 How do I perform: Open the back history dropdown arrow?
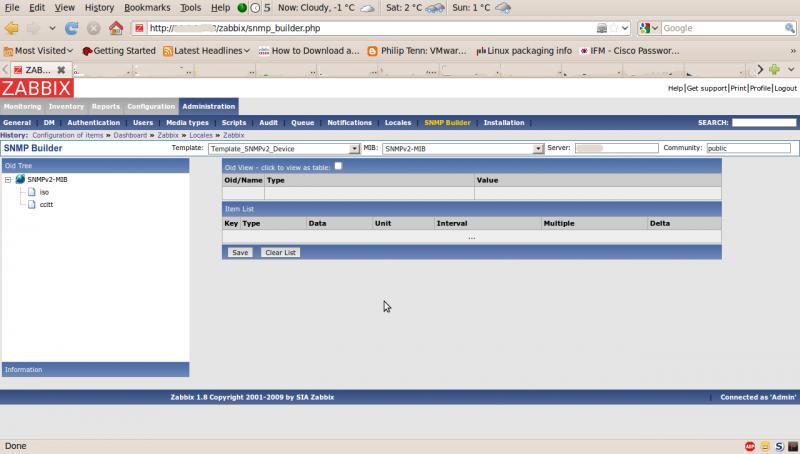[52, 28]
